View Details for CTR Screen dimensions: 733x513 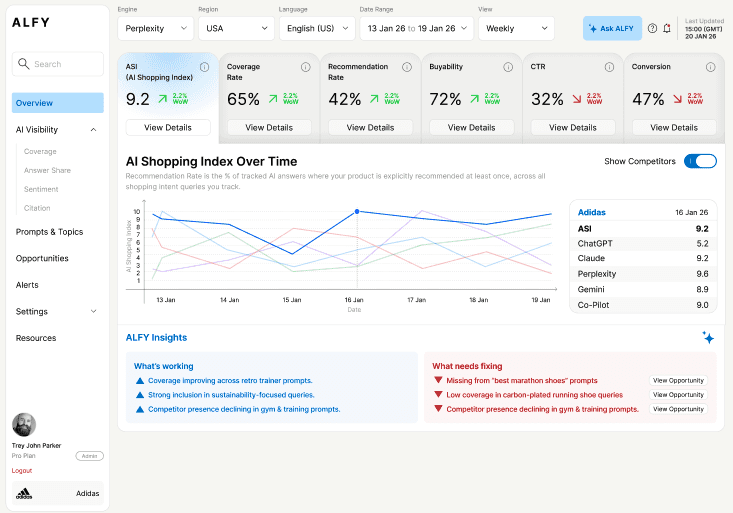[x=573, y=128]
